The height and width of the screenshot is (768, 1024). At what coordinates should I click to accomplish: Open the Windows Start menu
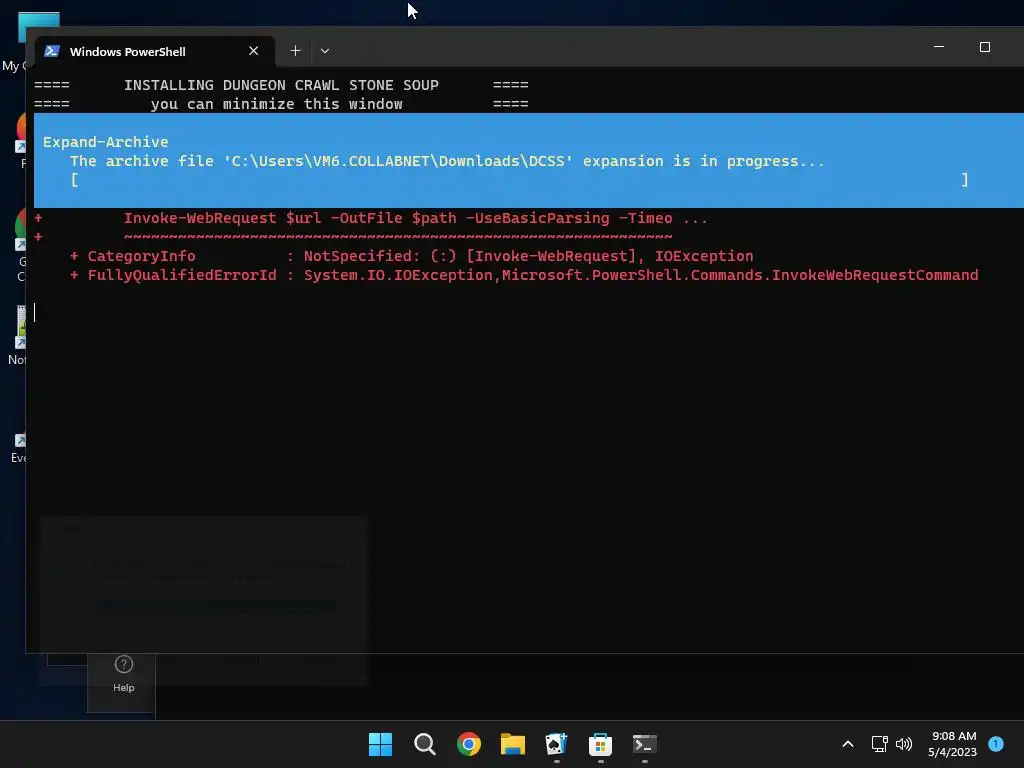380,744
